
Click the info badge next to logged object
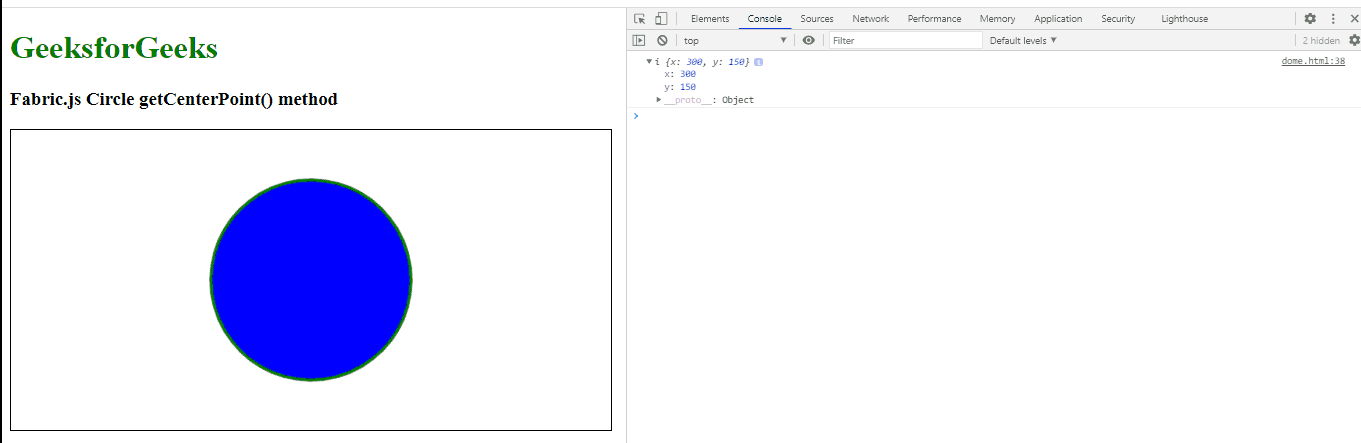pos(759,62)
